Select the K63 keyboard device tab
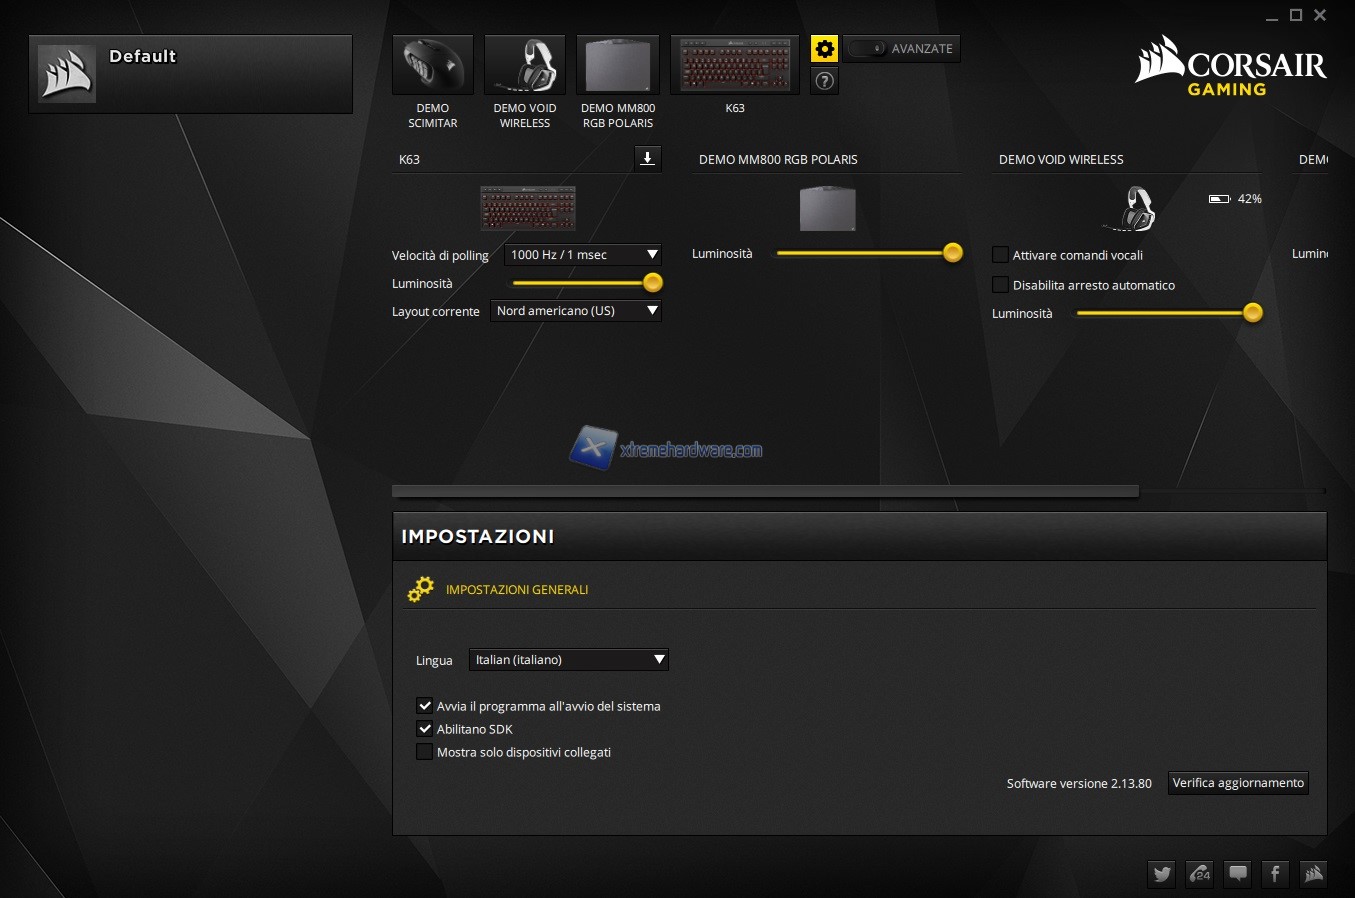The width and height of the screenshot is (1355, 898). [x=735, y=66]
